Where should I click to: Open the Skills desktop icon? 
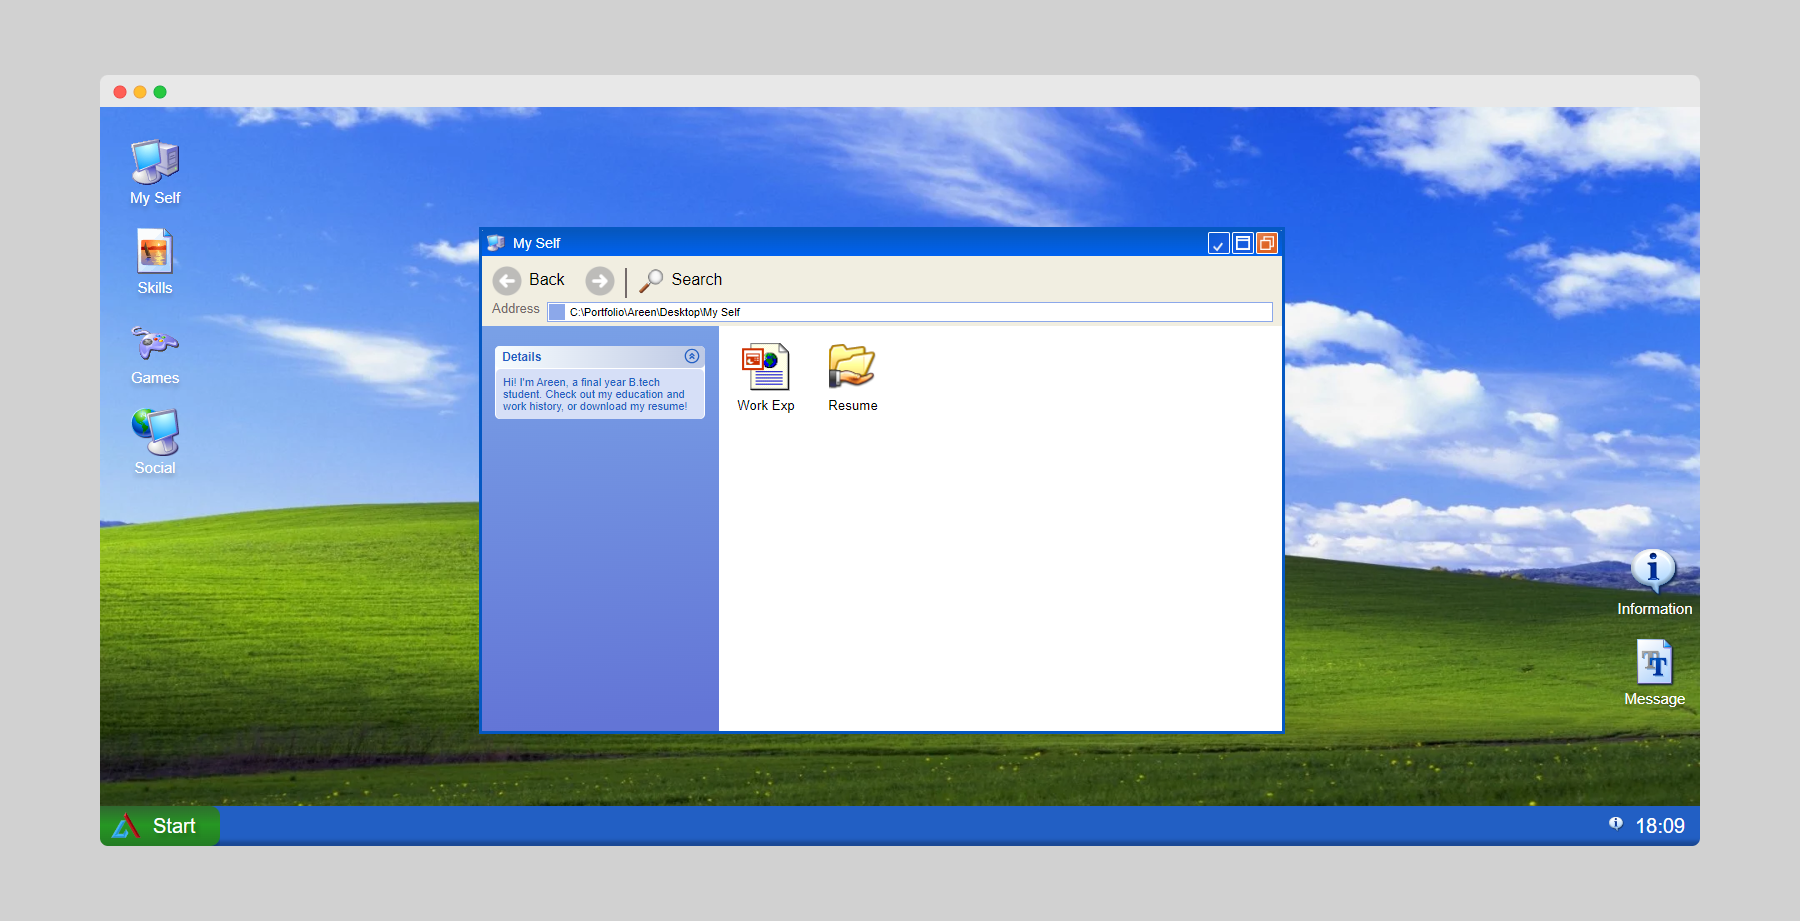coord(155,262)
